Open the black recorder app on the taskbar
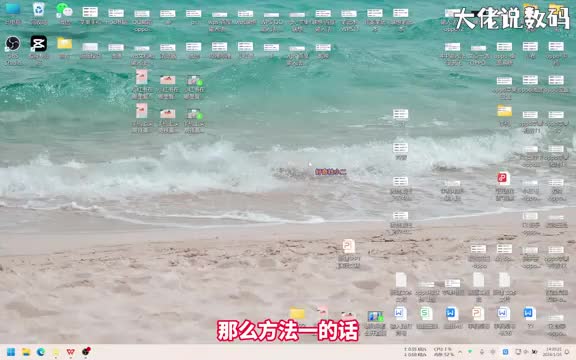Image resolution: width=576 pixels, height=360 pixels. coord(86,352)
